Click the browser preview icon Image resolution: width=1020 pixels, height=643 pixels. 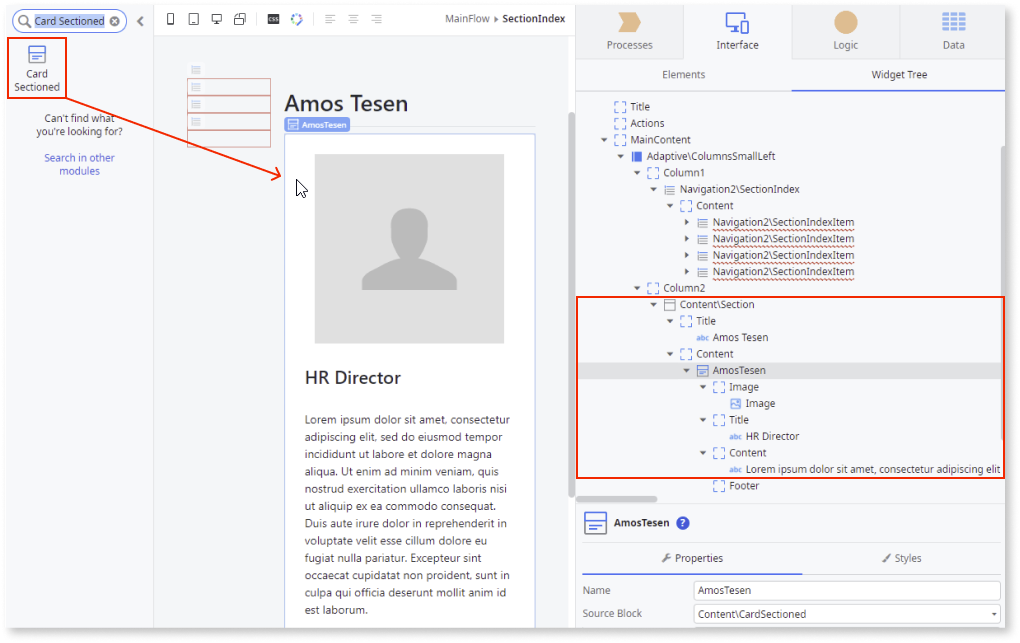(297, 19)
